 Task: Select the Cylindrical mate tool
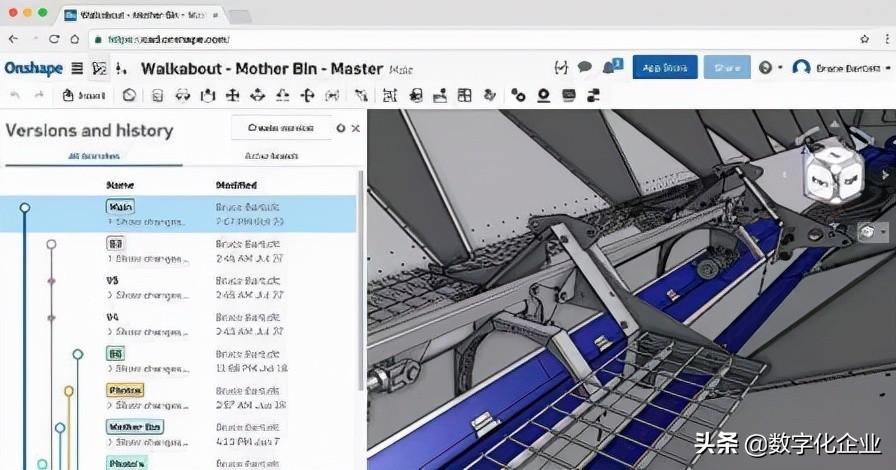coord(258,95)
